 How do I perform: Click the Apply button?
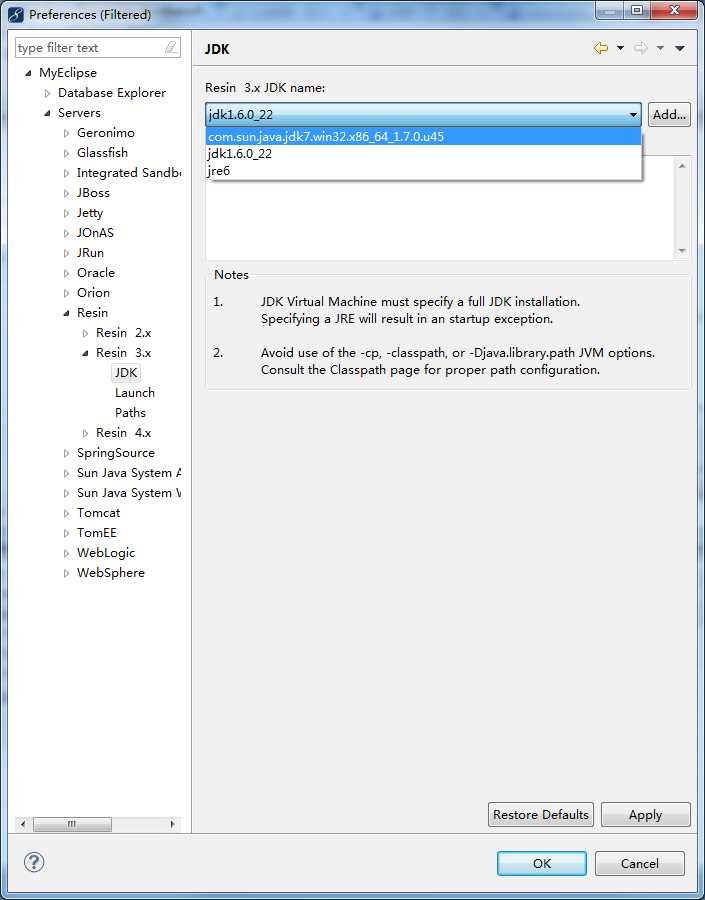[645, 814]
